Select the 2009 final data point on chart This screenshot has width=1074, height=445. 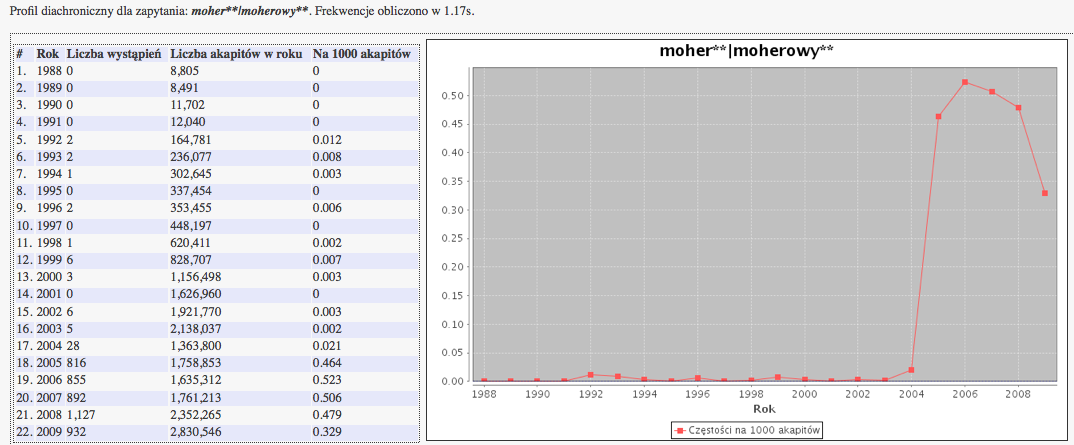point(1045,193)
